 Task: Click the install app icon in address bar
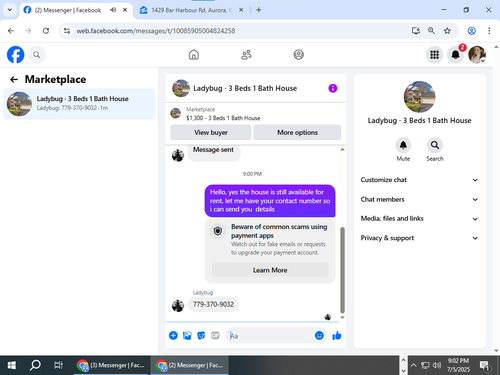pos(415,31)
